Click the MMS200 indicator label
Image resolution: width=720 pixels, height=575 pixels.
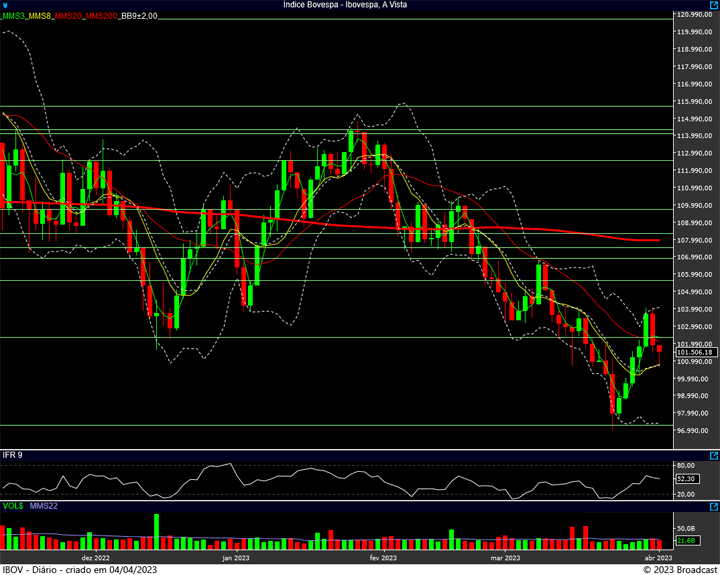(101, 16)
